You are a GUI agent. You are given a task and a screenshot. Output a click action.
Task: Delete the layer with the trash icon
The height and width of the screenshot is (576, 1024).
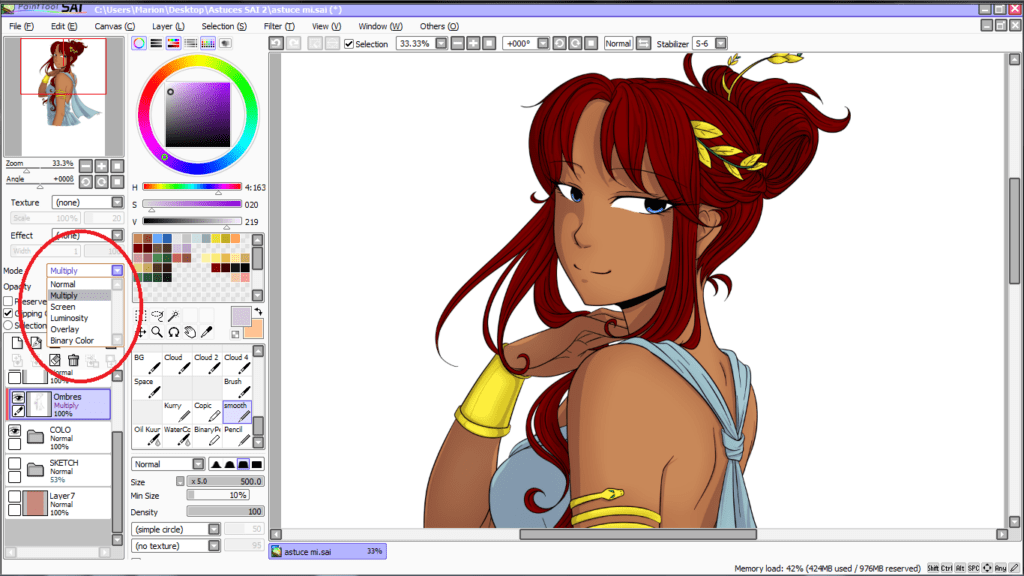coord(73,360)
